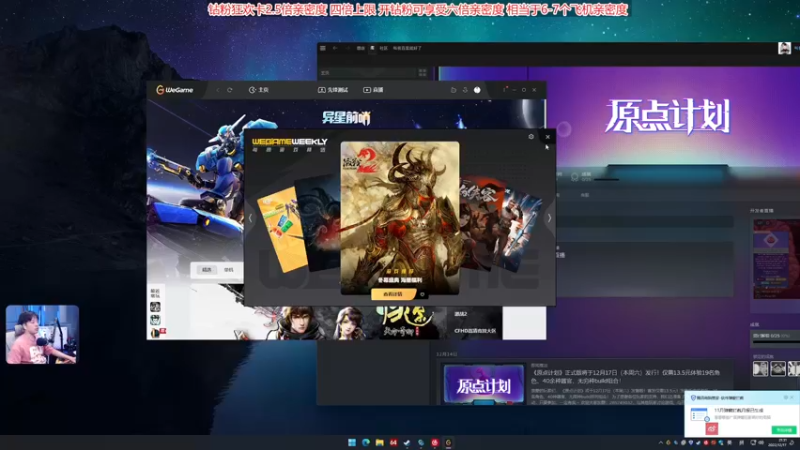The width and height of the screenshot is (800, 450).
Task: Open WeGame user avatar
Action: 477,90
